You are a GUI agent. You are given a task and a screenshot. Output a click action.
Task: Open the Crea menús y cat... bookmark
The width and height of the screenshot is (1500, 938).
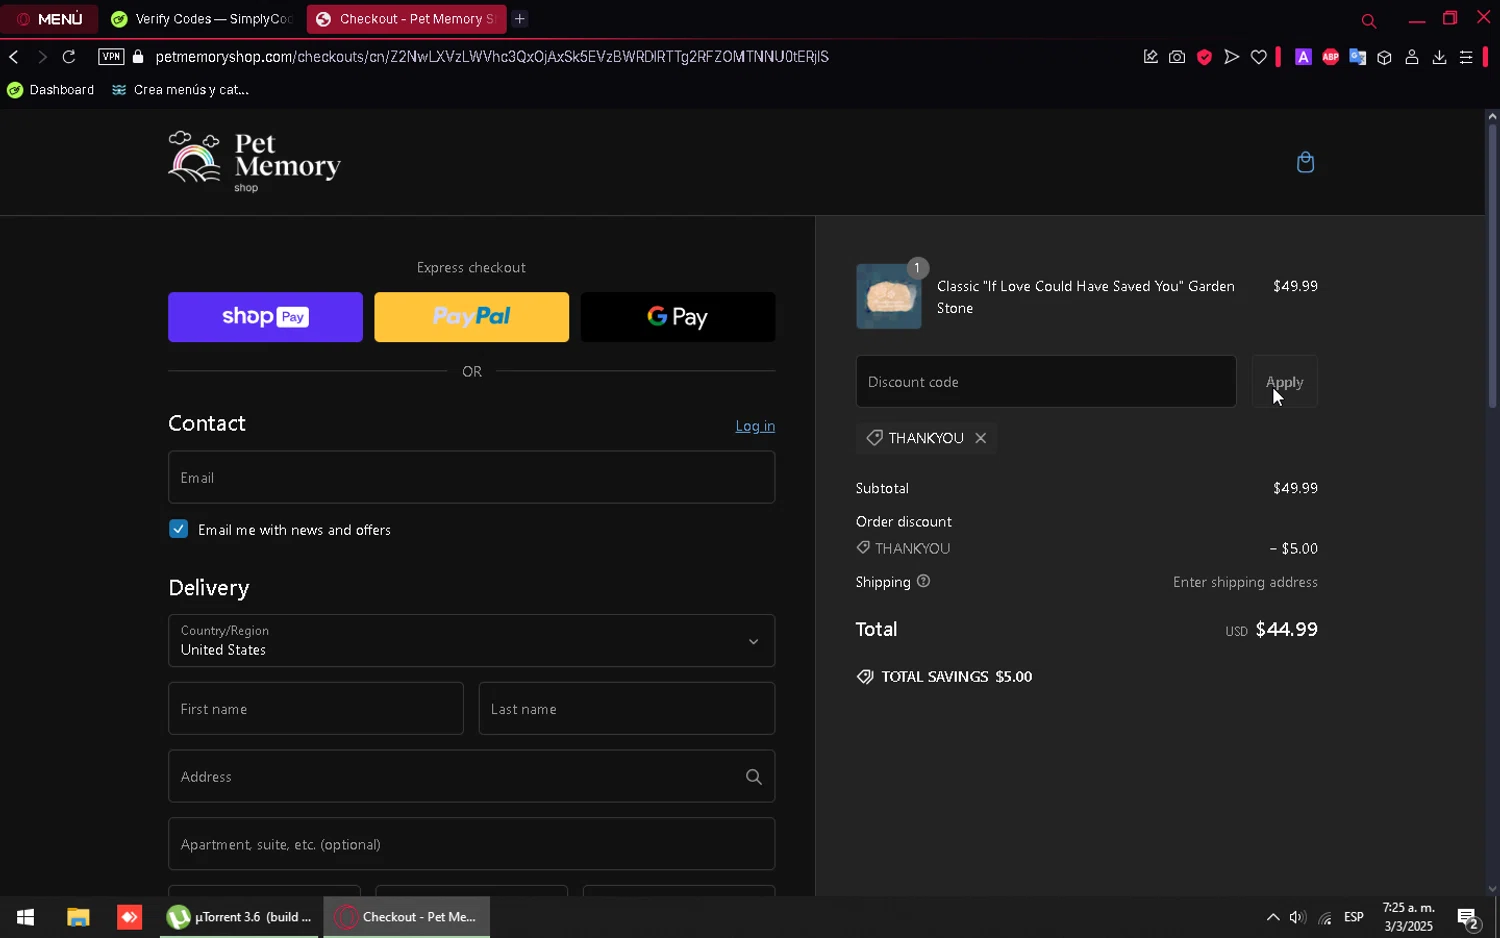pos(180,90)
